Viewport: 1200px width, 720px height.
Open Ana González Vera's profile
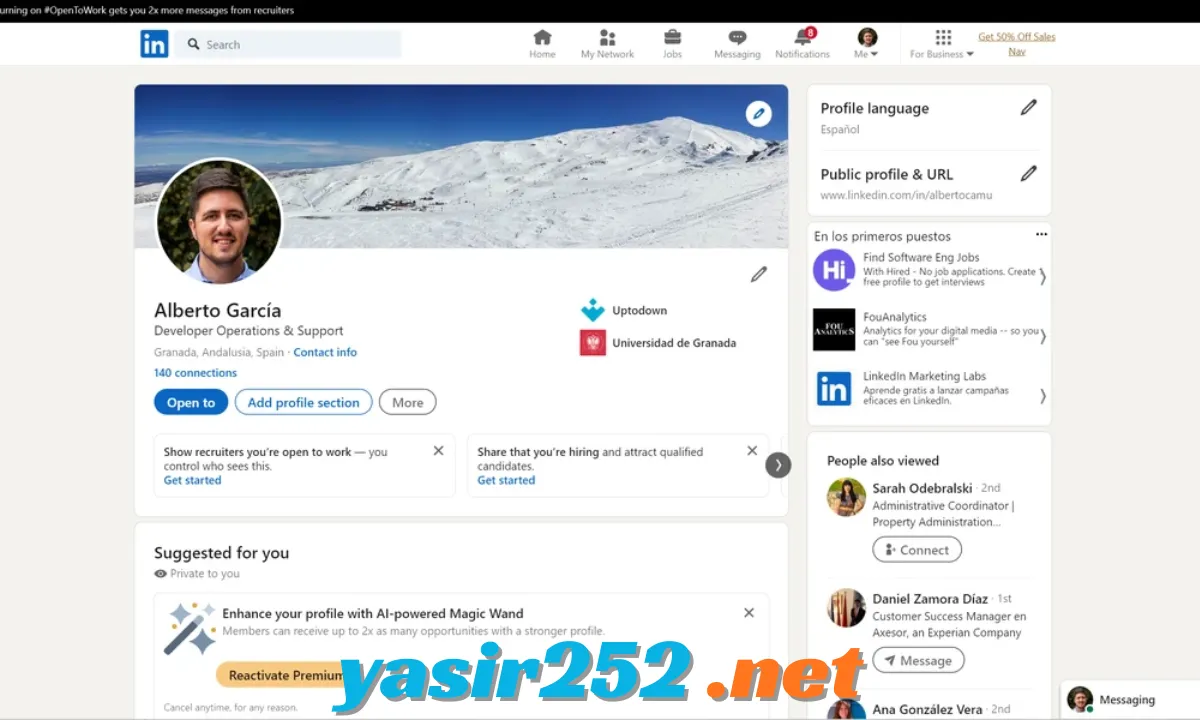(927, 709)
